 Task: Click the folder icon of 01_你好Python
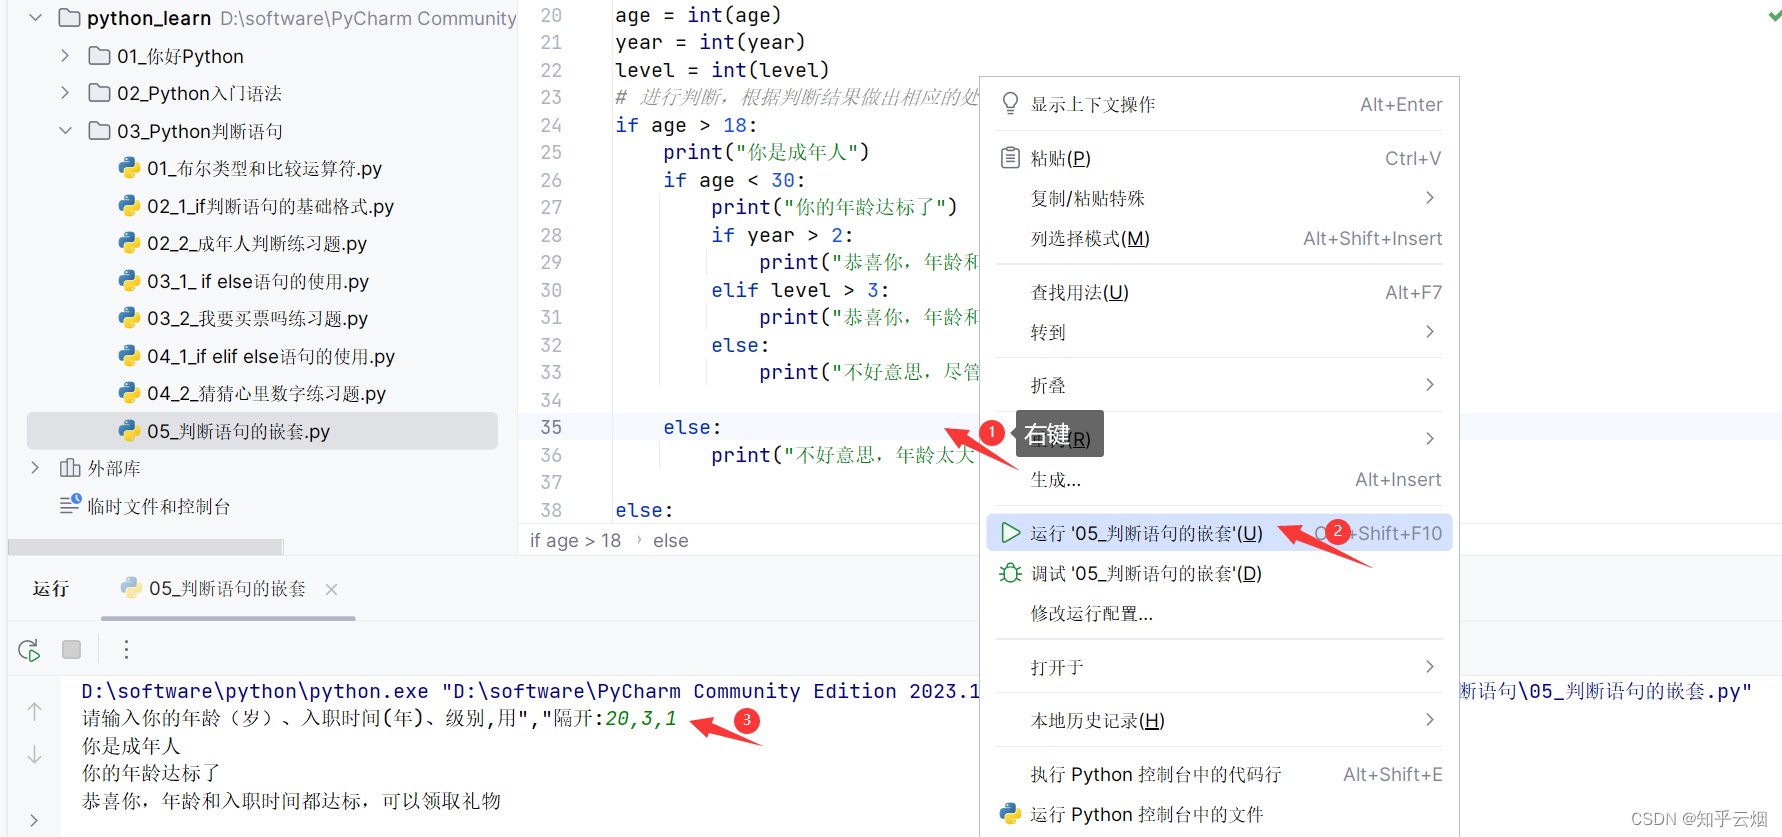99,56
